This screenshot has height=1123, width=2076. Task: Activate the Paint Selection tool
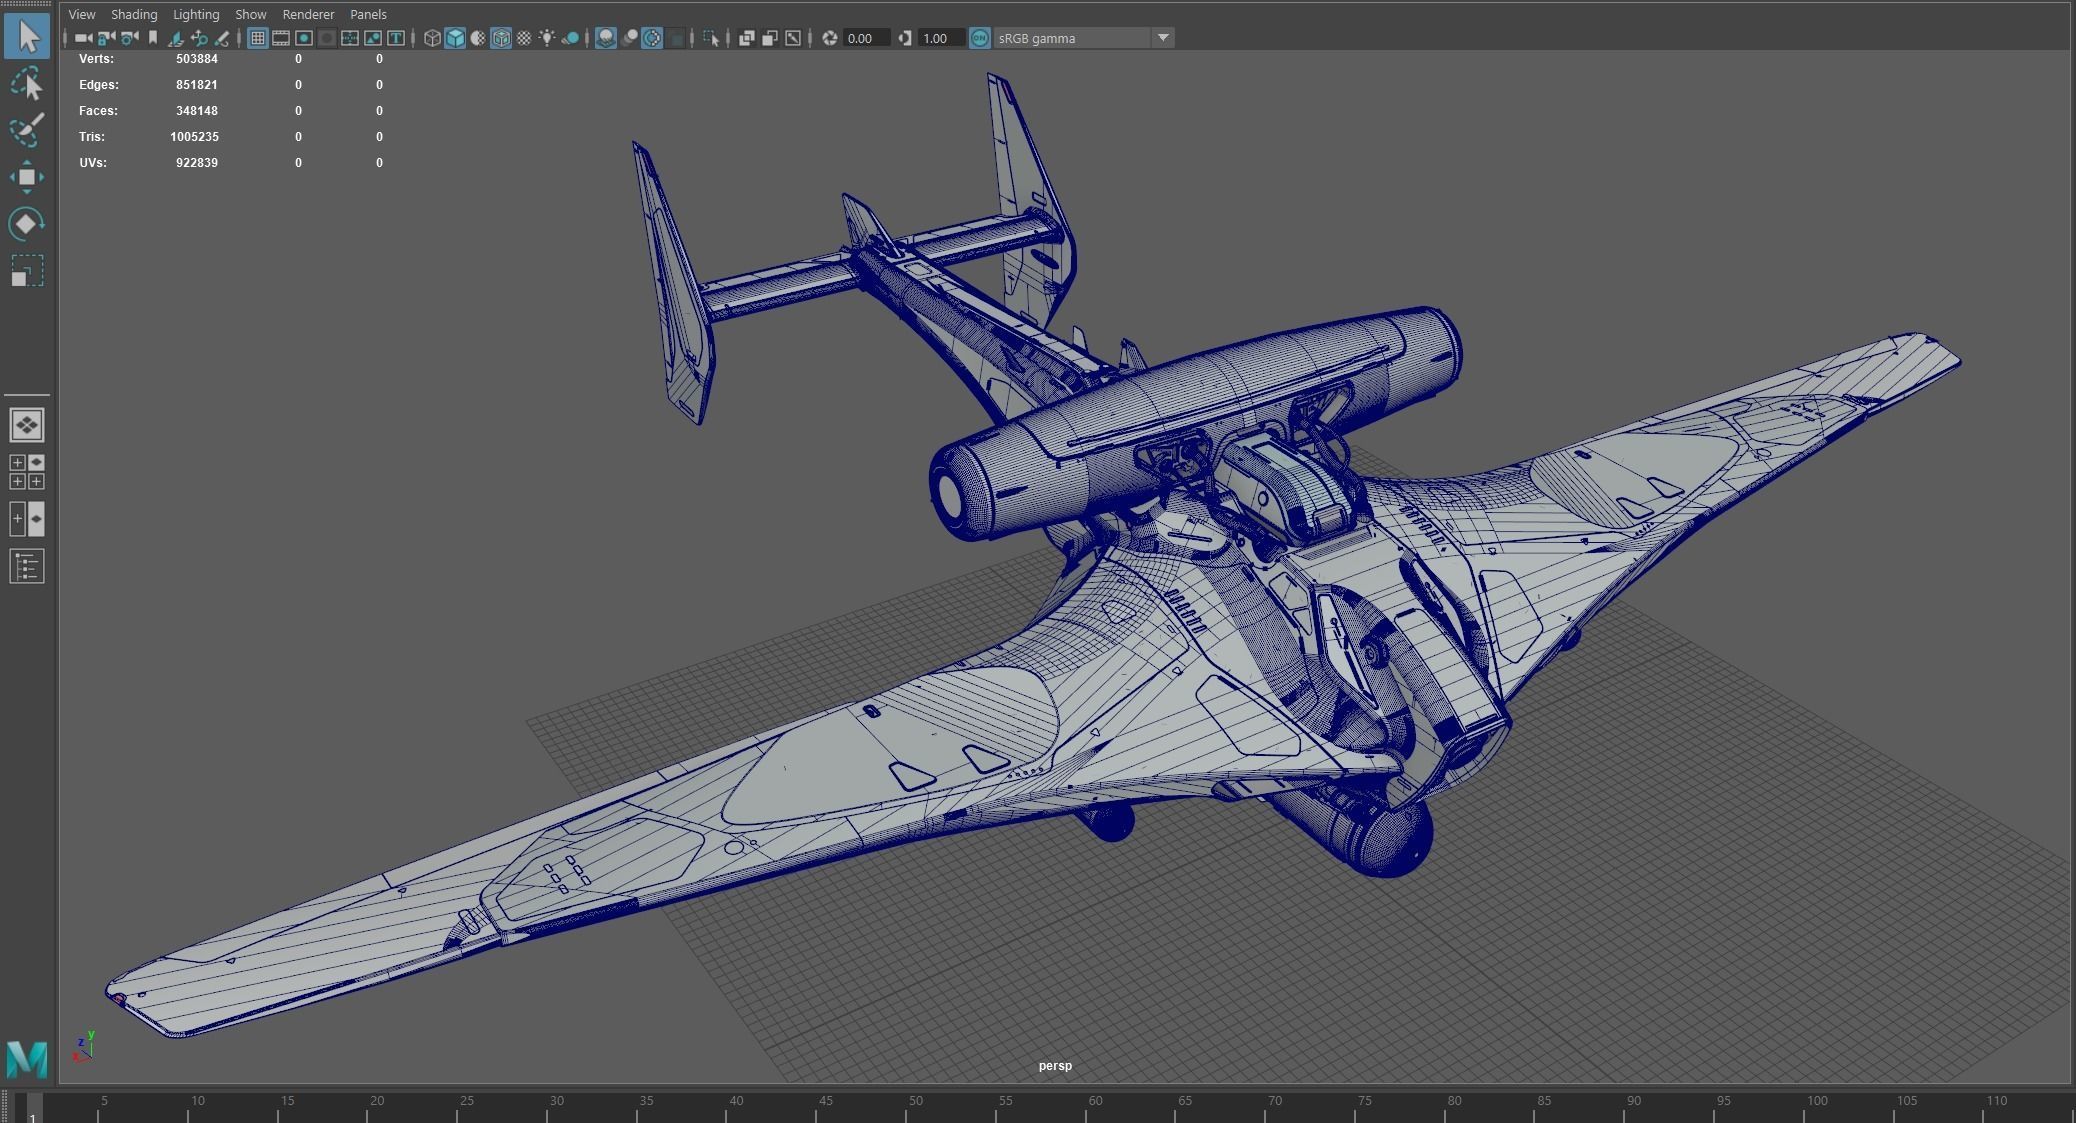coord(27,130)
